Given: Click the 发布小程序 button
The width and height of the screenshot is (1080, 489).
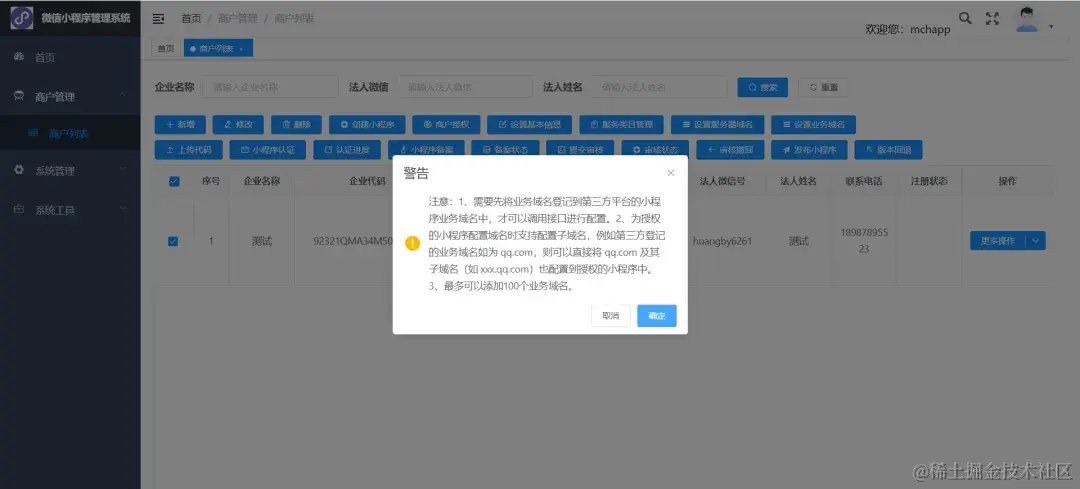Looking at the screenshot, I should (809, 149).
